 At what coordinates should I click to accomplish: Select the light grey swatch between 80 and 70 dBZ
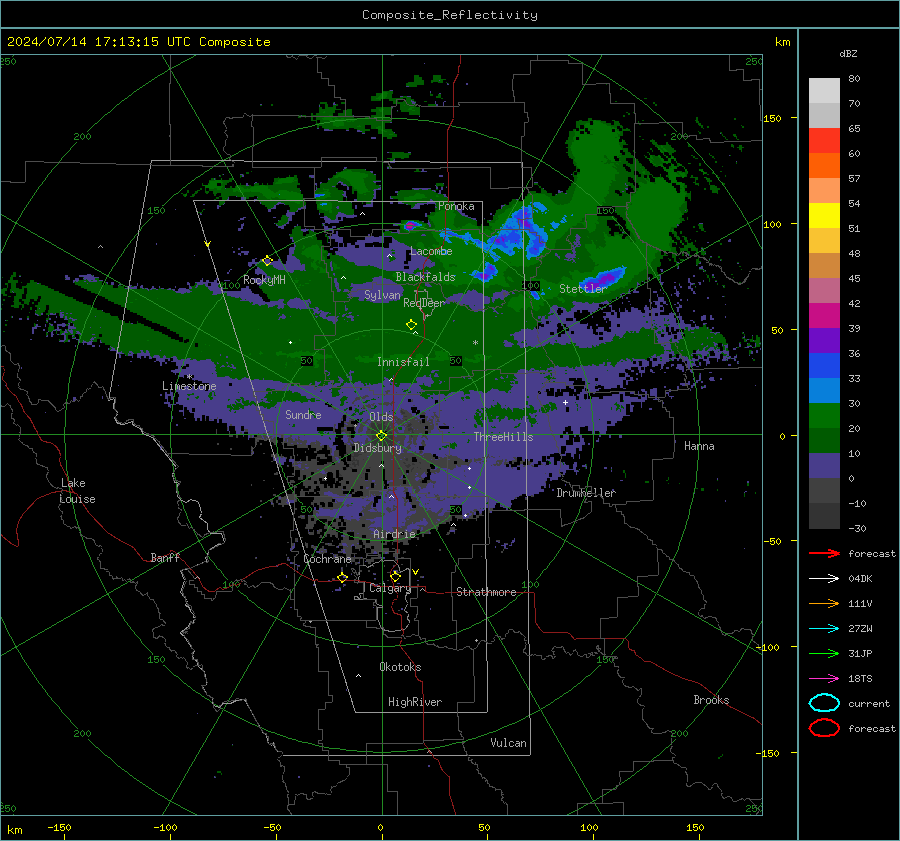click(x=824, y=91)
